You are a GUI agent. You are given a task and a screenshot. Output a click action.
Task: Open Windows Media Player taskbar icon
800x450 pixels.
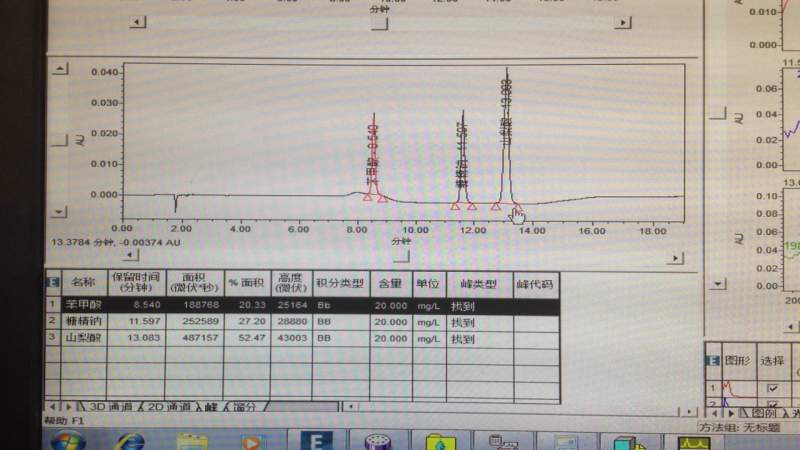pos(251,442)
